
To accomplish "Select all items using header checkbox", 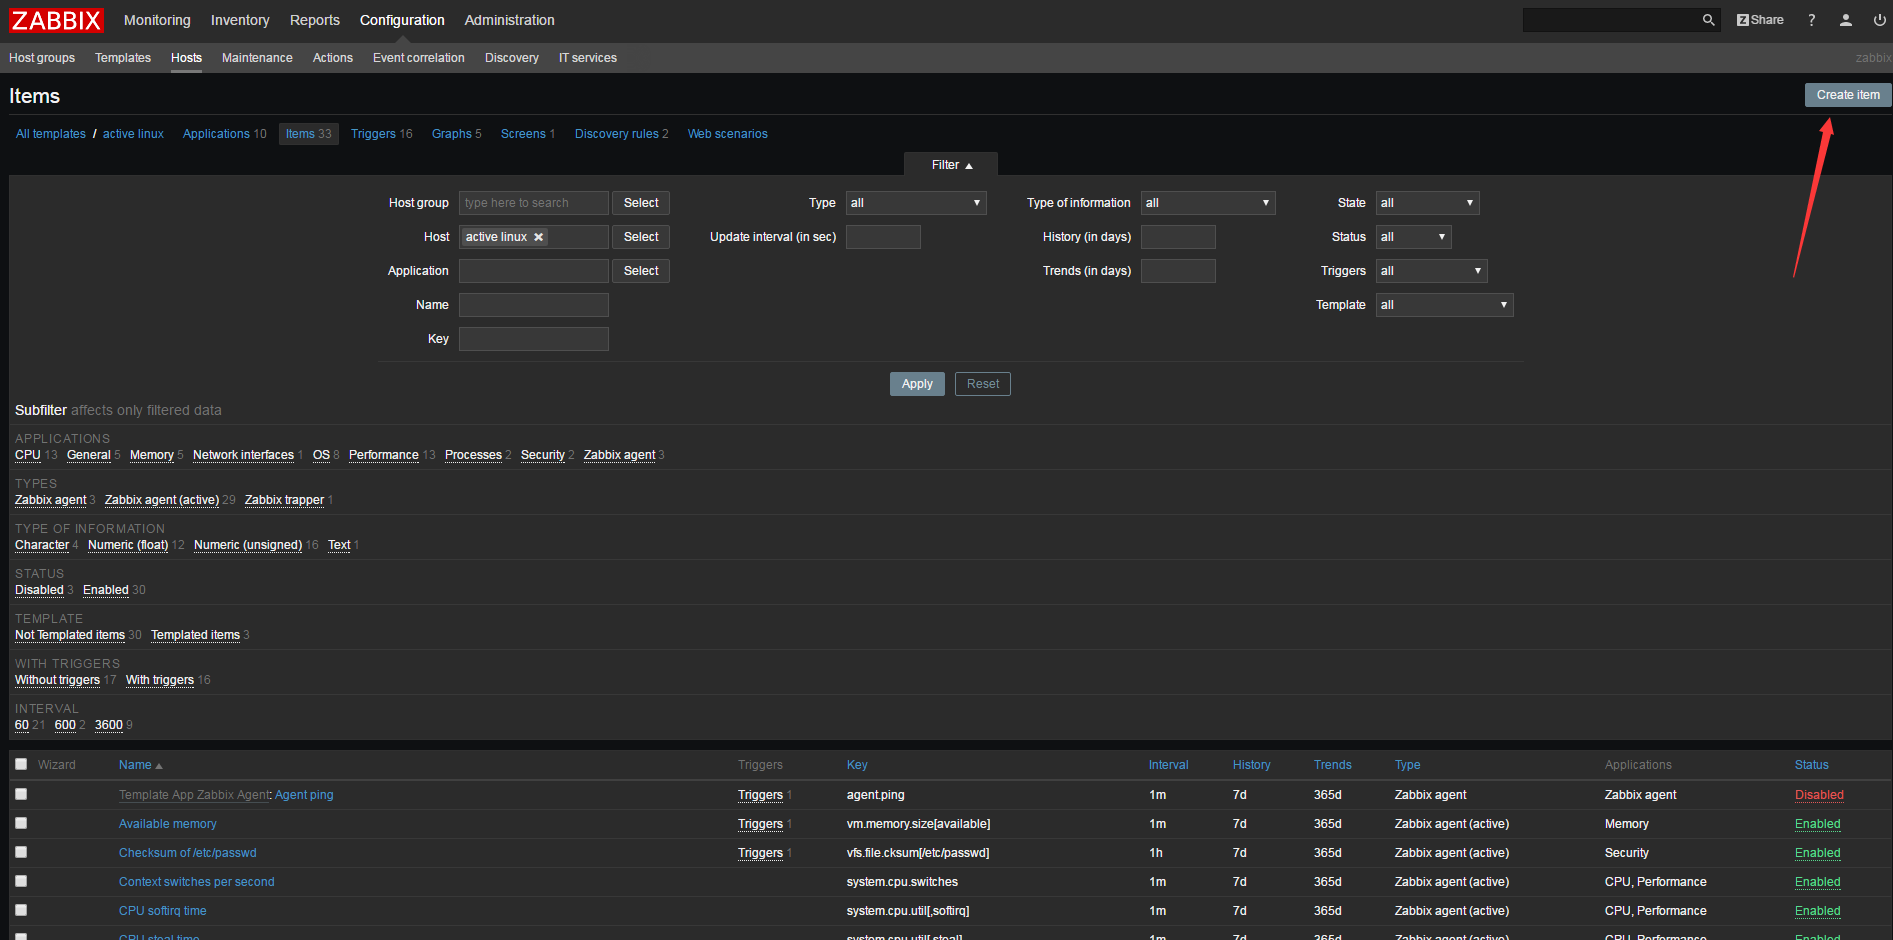I will pyautogui.click(x=21, y=764).
